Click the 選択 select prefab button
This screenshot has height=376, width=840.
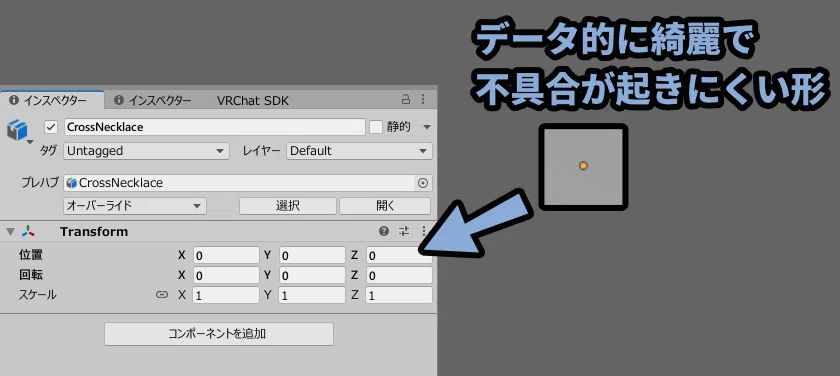click(288, 206)
